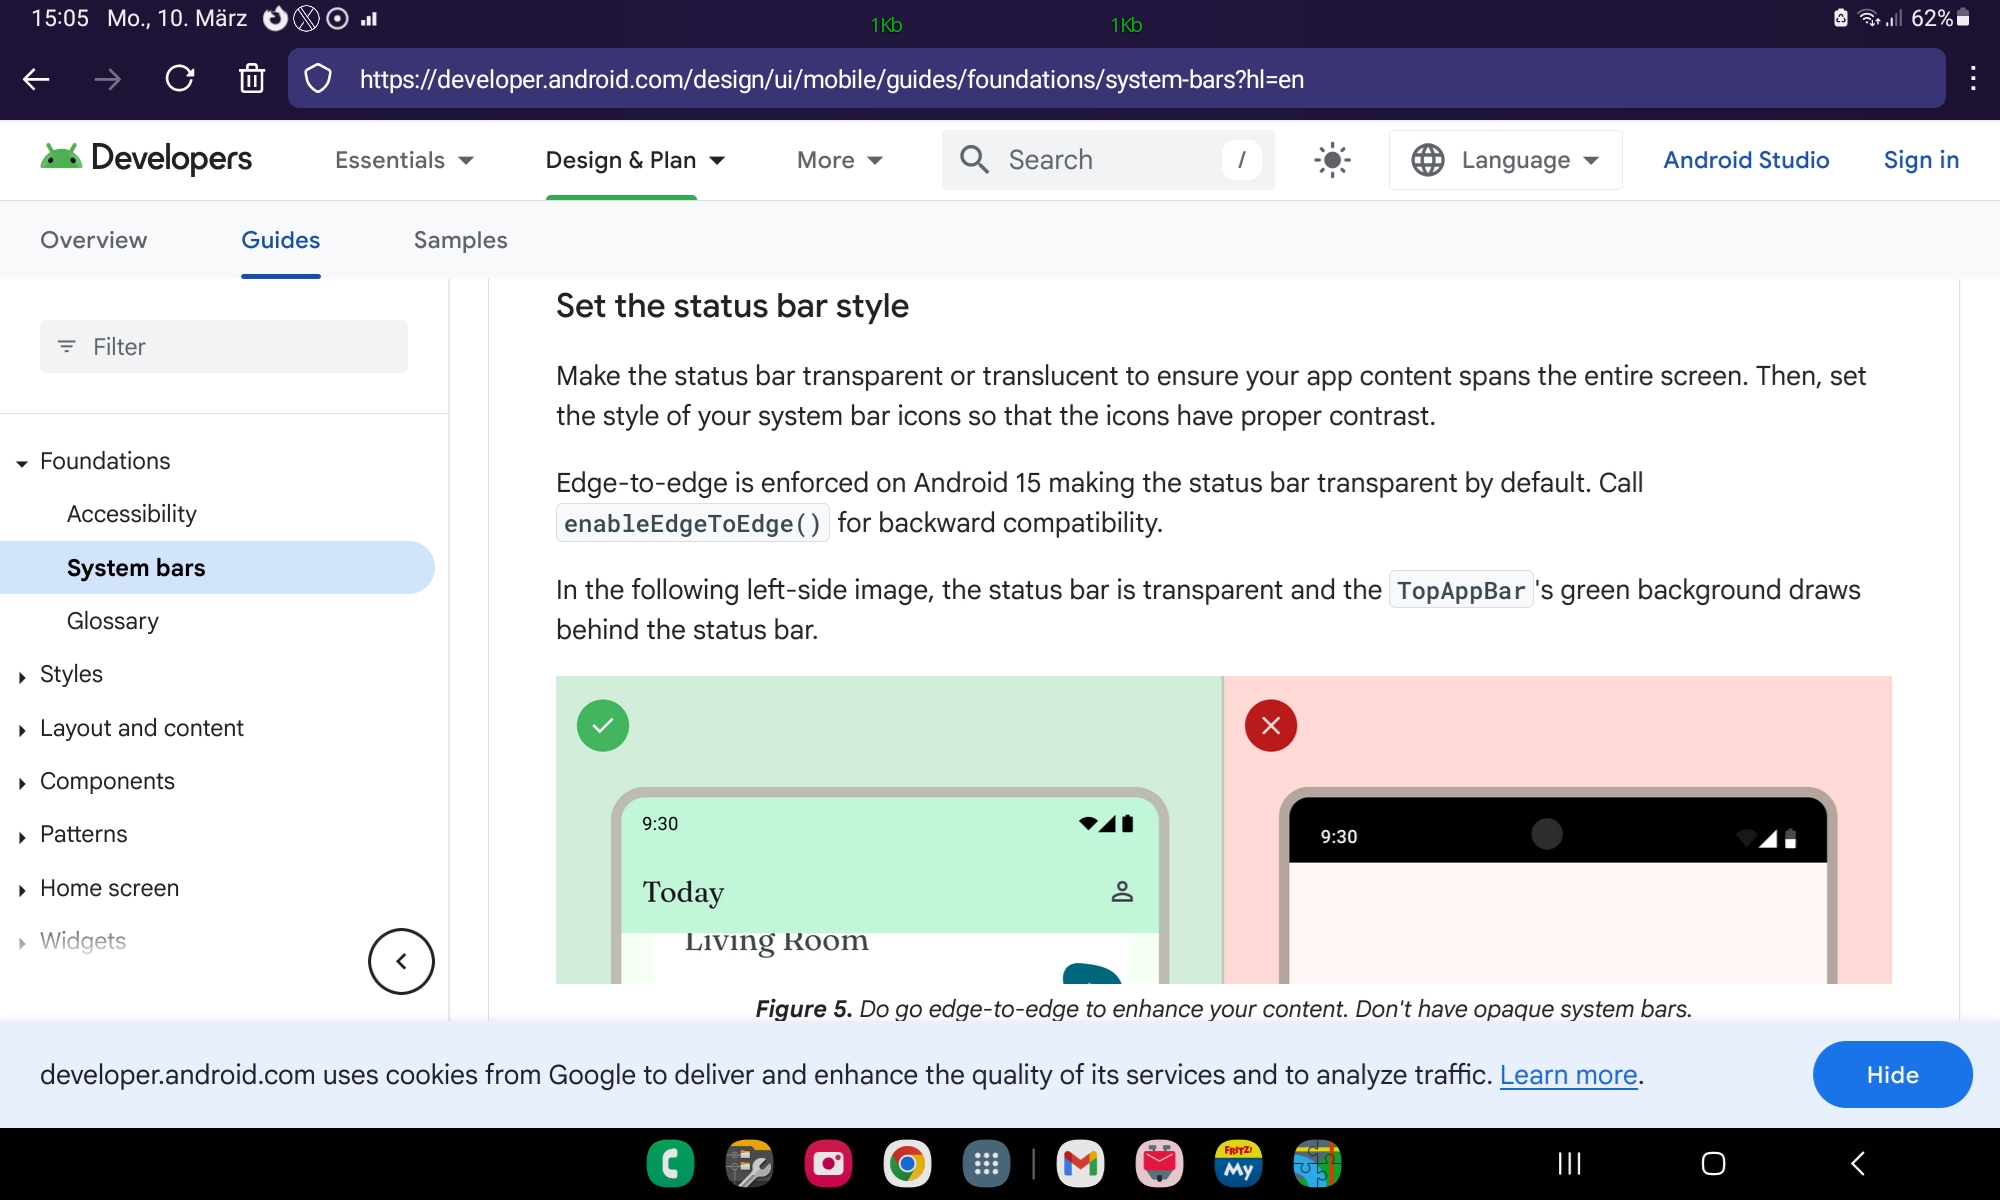2000x1200 pixels.
Task: Tap the trash can icon in browser toolbar
Action: [252, 79]
